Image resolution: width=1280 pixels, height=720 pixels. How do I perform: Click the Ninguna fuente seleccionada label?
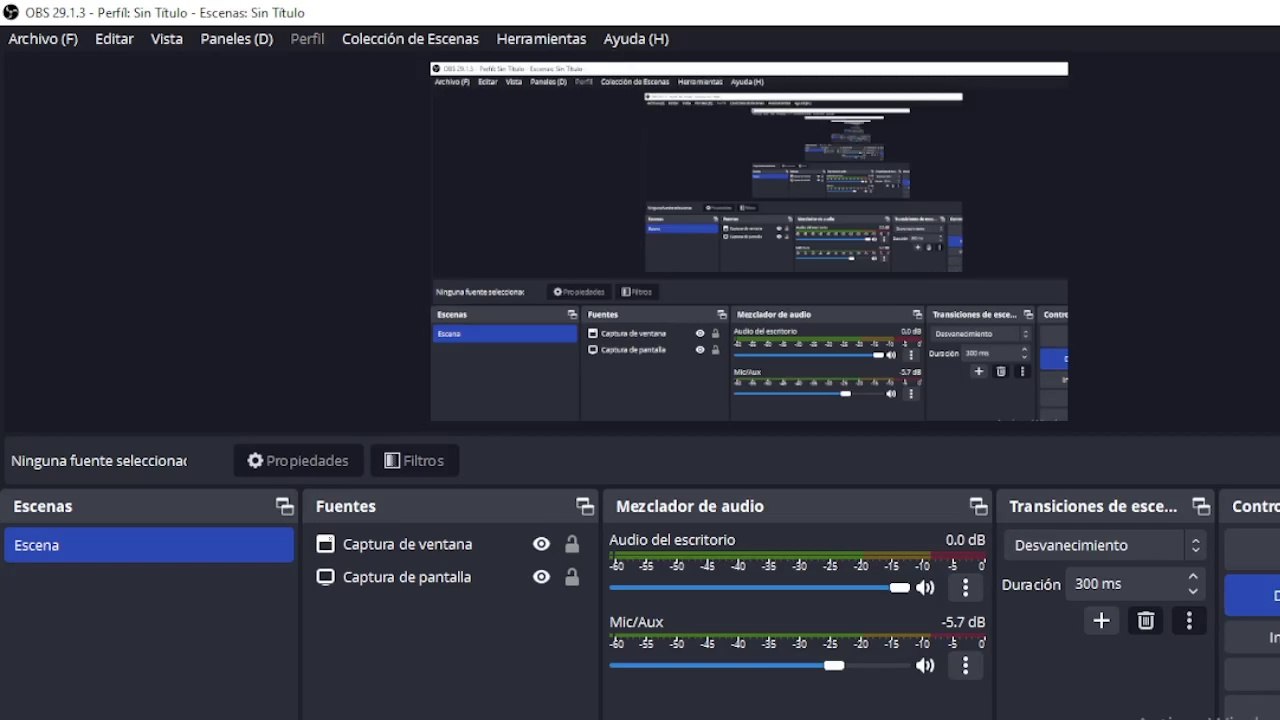99,461
